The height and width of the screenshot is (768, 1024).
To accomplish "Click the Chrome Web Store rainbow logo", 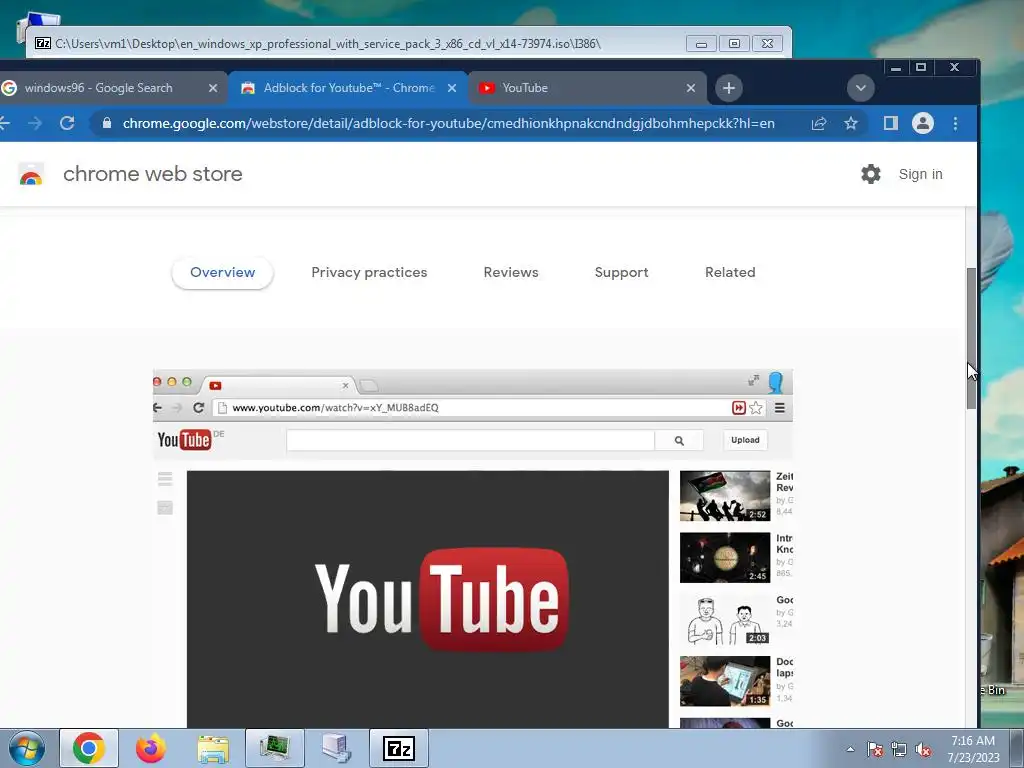I will pyautogui.click(x=31, y=174).
